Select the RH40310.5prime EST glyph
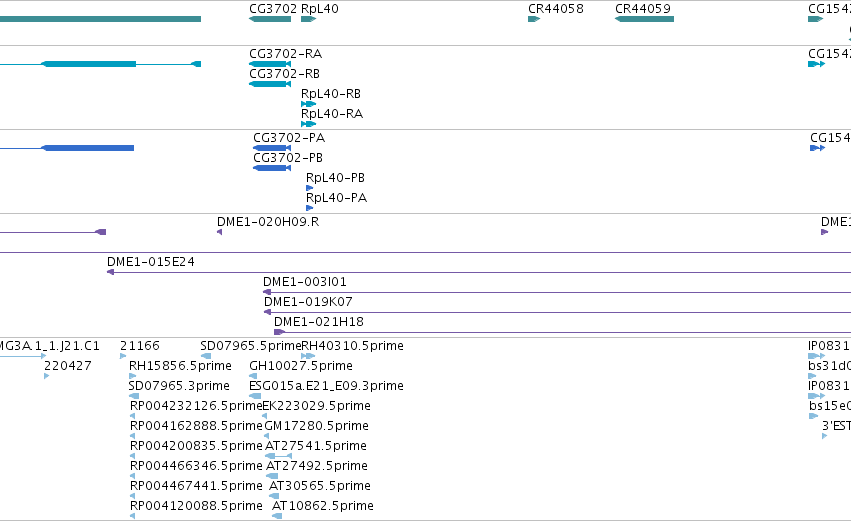851x521 pixels. 308,357
